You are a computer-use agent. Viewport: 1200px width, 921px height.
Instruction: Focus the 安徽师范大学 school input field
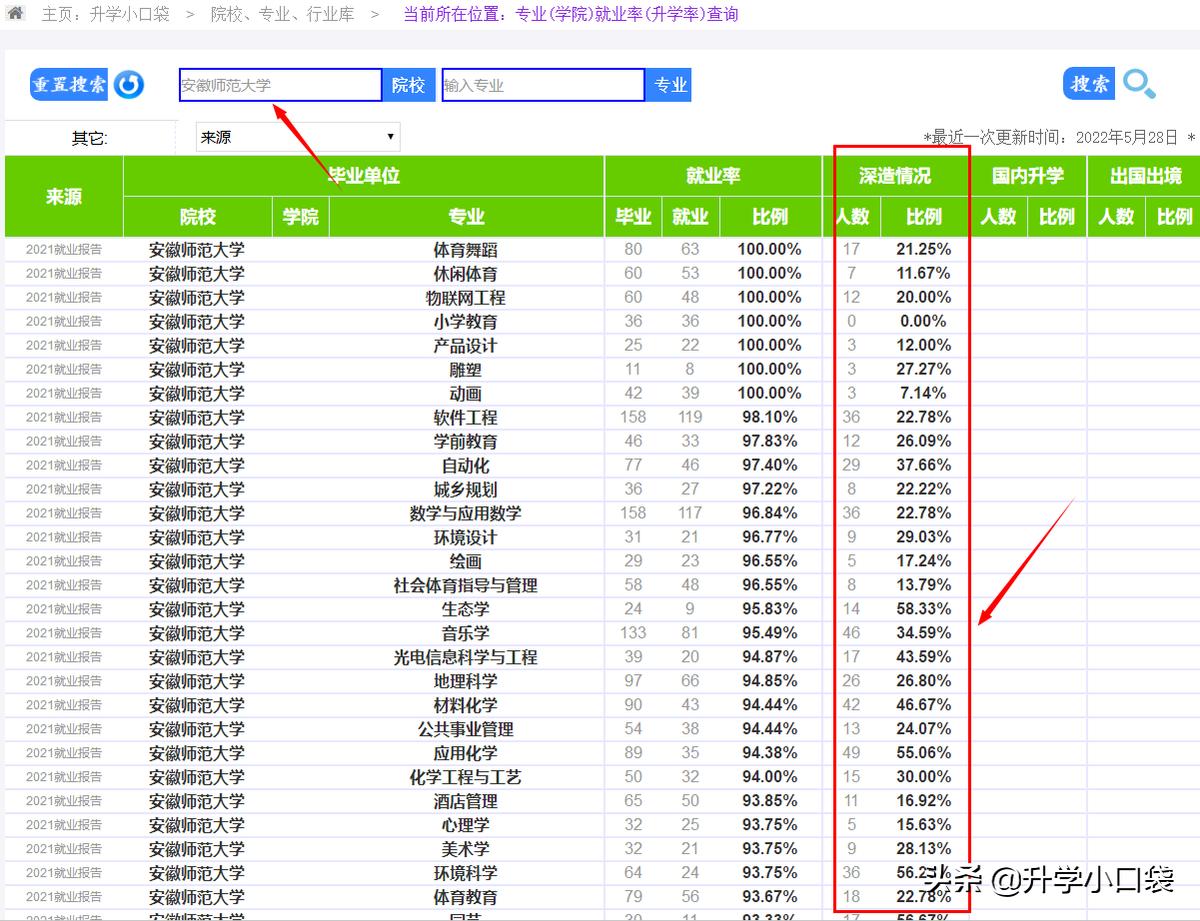tap(280, 85)
